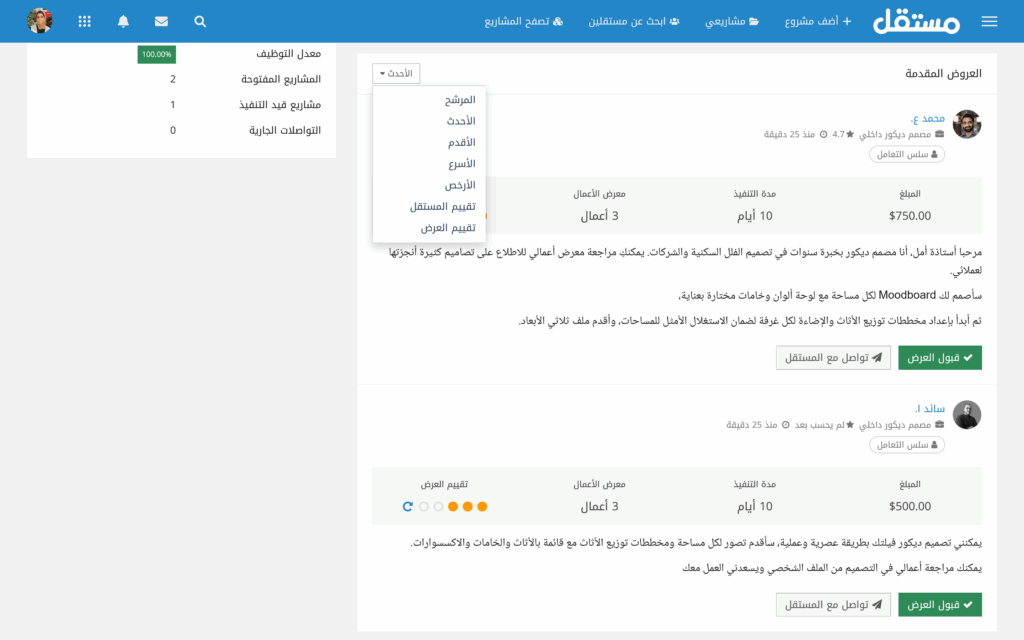This screenshot has width=1024, height=640.
Task: Open the apps grid icon
Action: (x=84, y=20)
